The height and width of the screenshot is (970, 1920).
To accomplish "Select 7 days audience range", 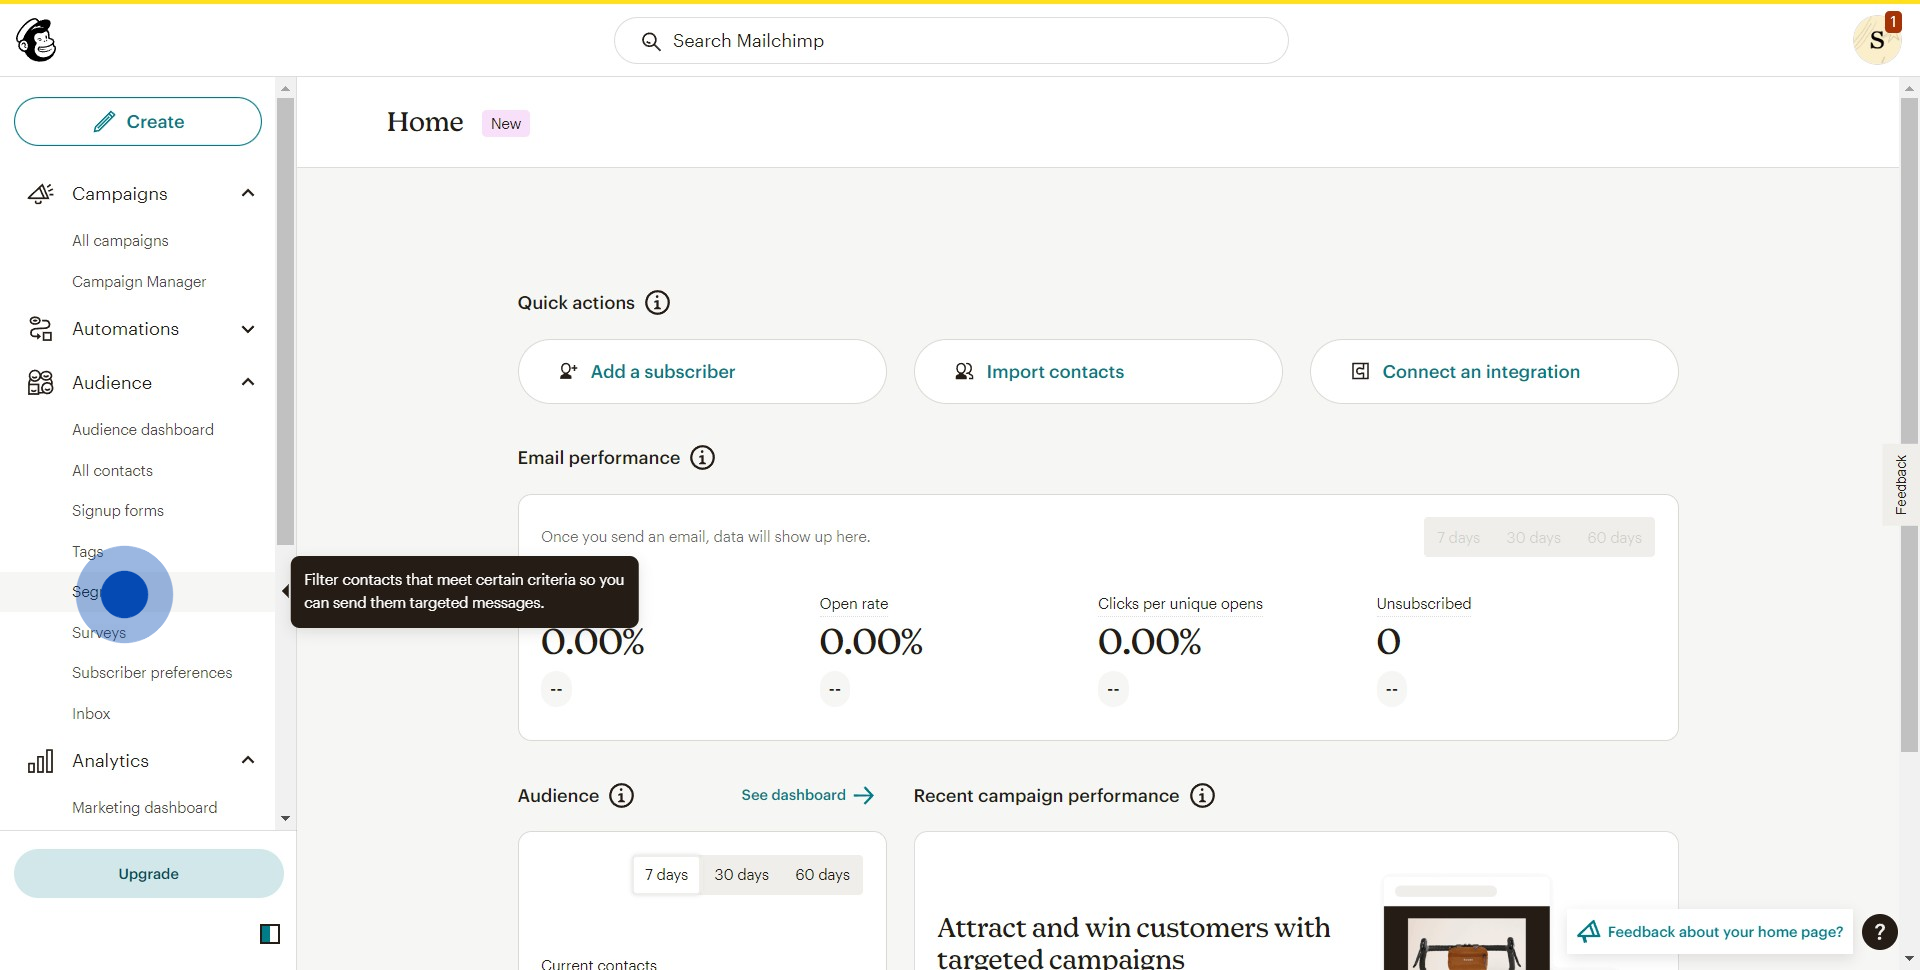I will pos(666,875).
